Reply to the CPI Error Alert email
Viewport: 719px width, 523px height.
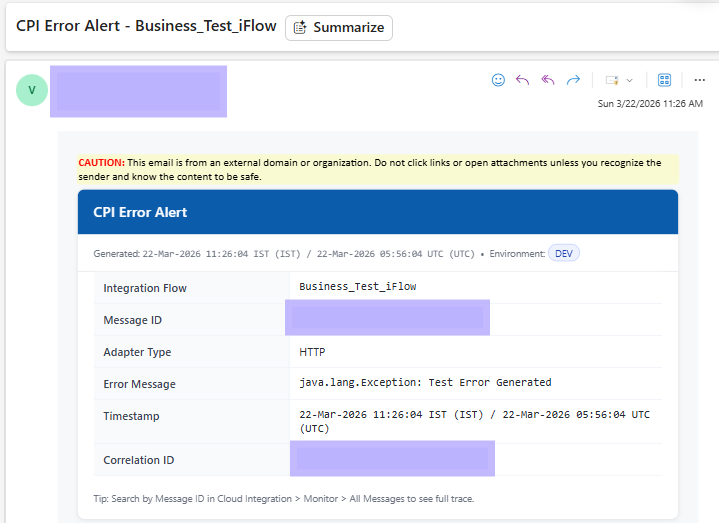pyautogui.click(x=522, y=80)
